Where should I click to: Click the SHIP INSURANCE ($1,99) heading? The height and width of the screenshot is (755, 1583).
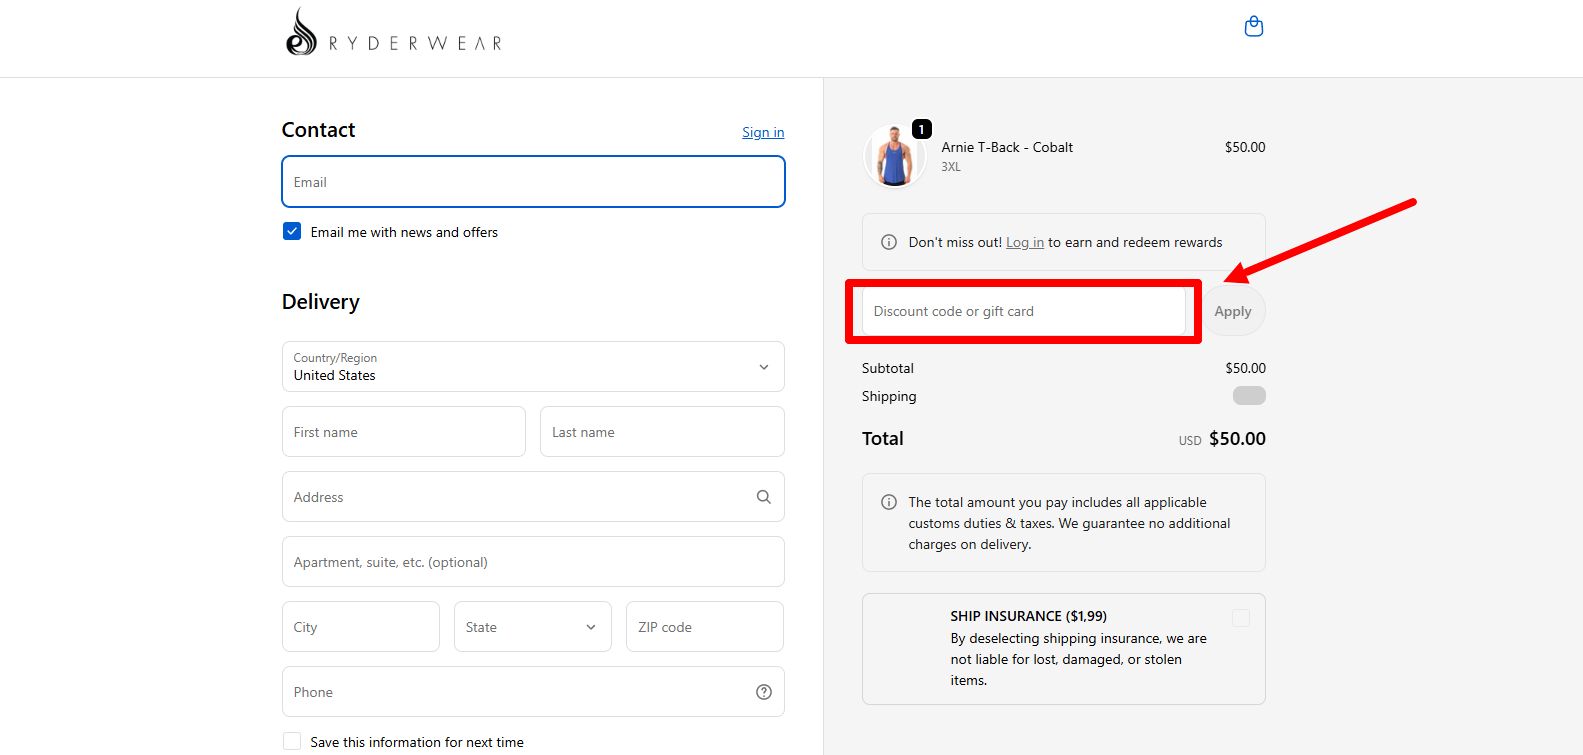pyautogui.click(x=1028, y=616)
